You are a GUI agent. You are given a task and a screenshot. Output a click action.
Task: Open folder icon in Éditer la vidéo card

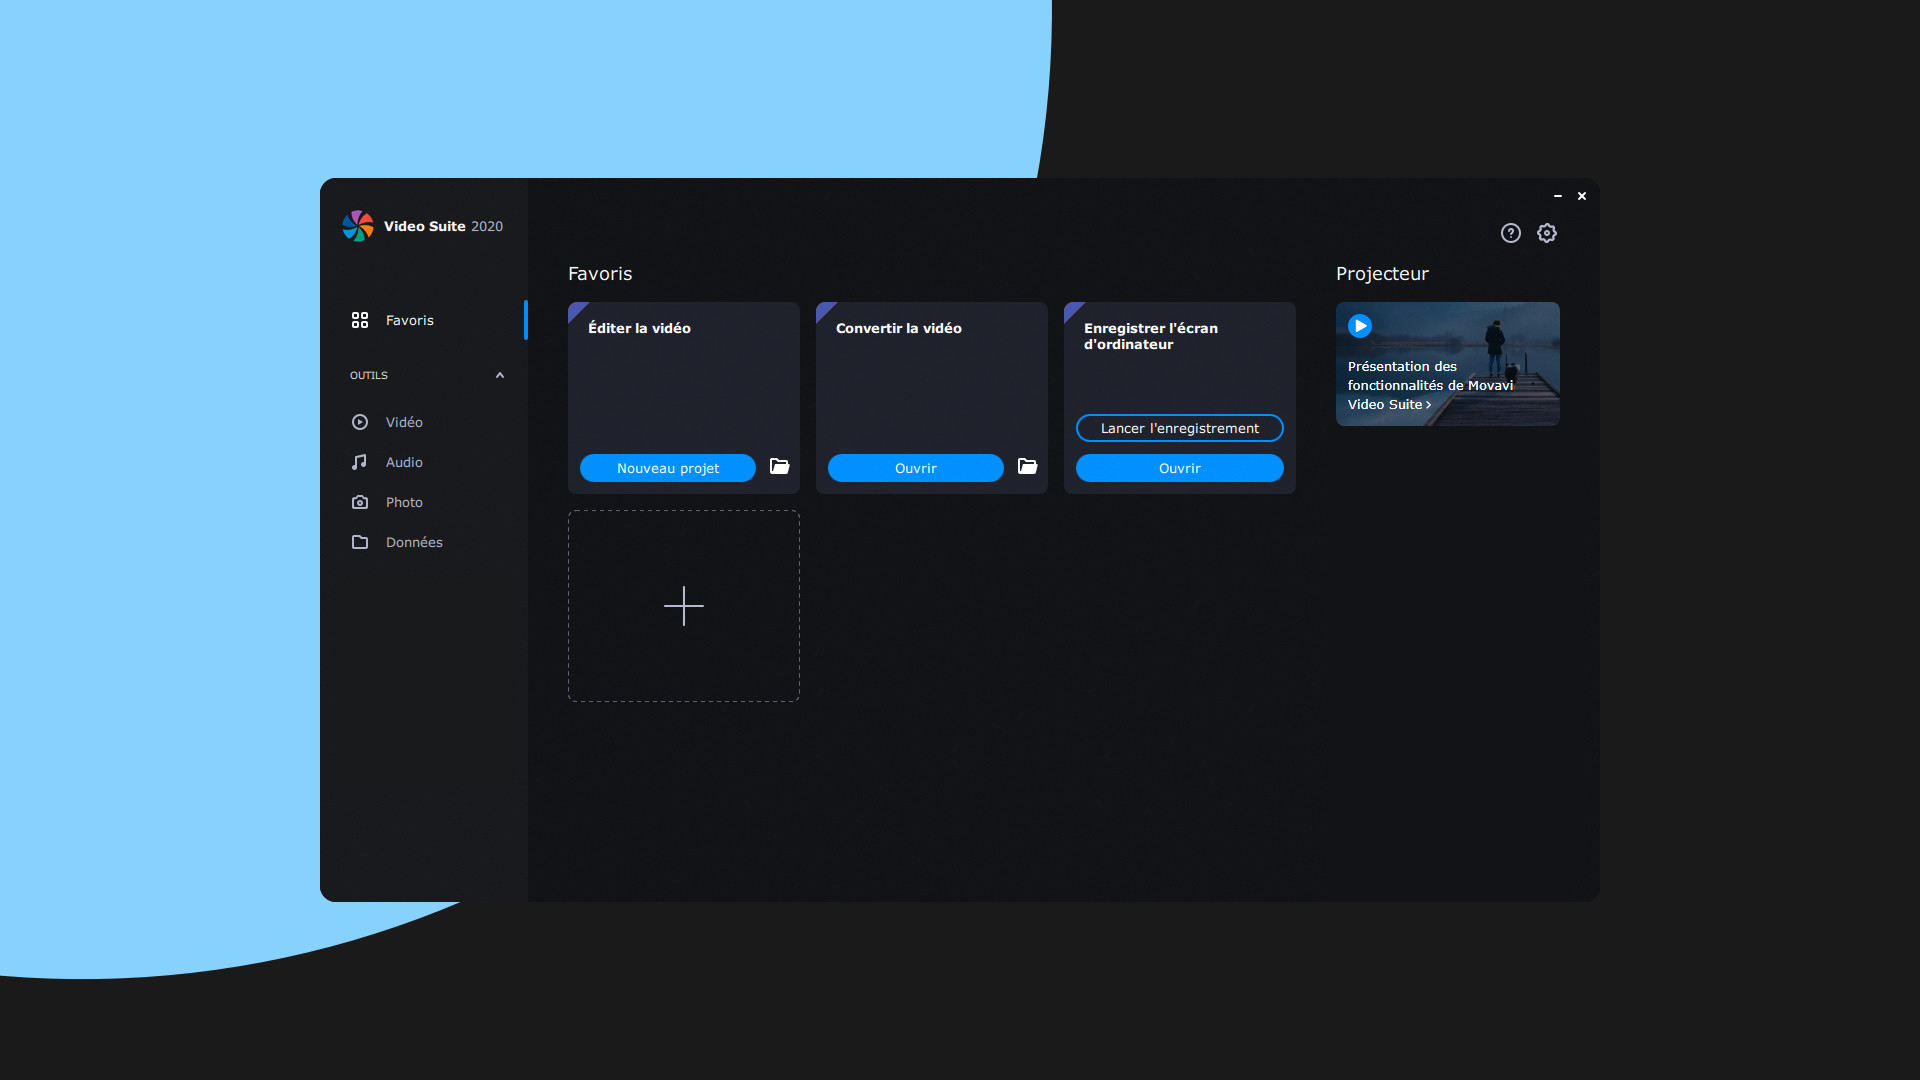pyautogui.click(x=779, y=467)
